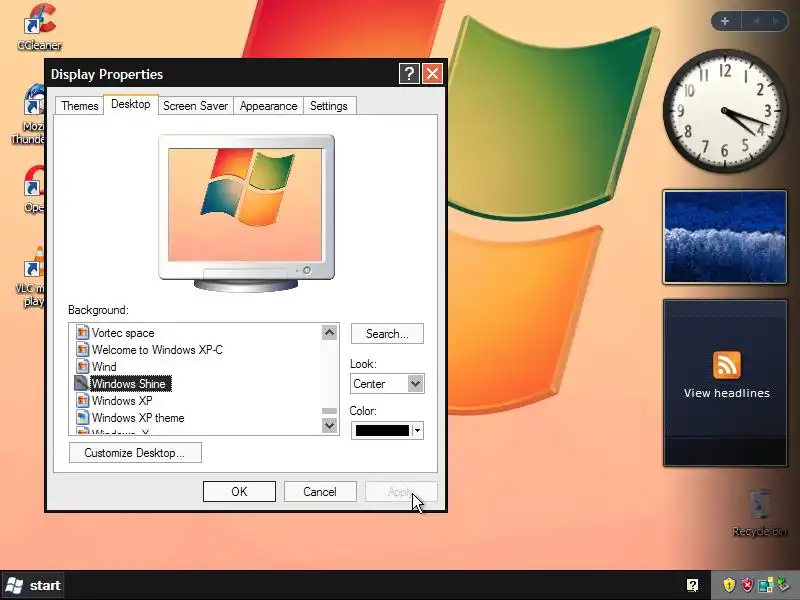Click the sidebar add gadget plus button
The image size is (800, 600).
(x=725, y=21)
